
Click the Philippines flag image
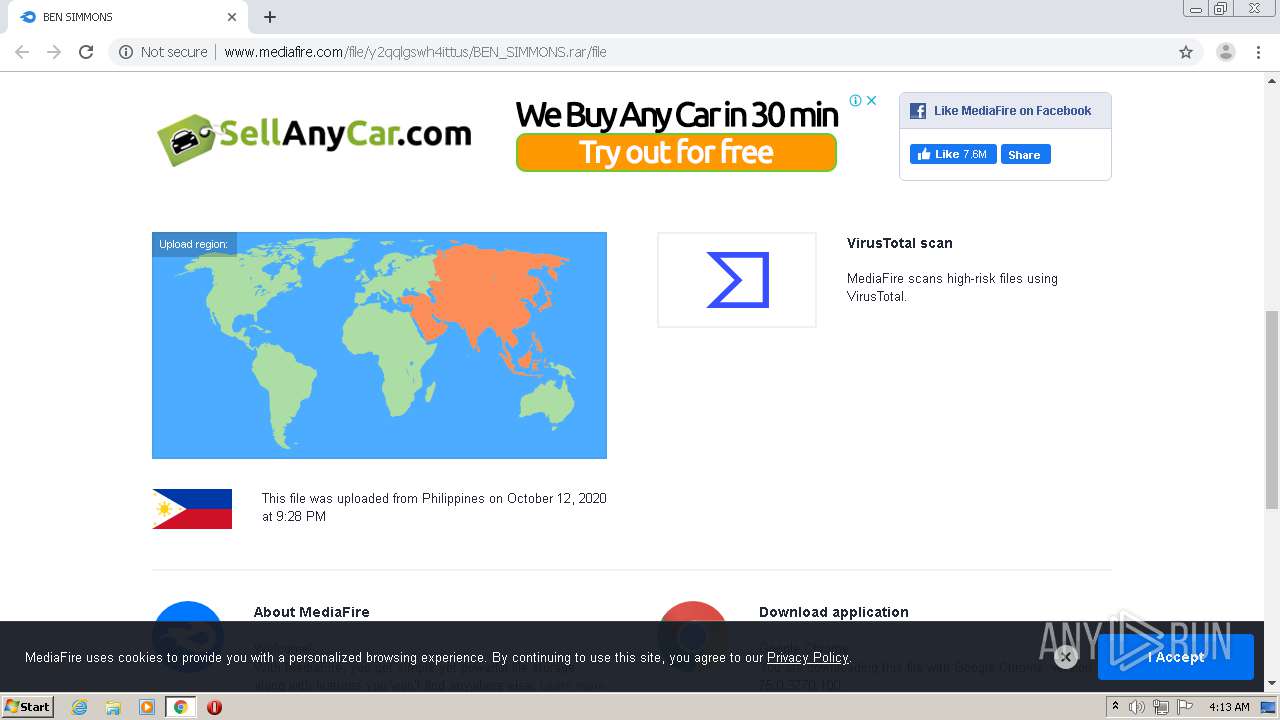coord(192,509)
